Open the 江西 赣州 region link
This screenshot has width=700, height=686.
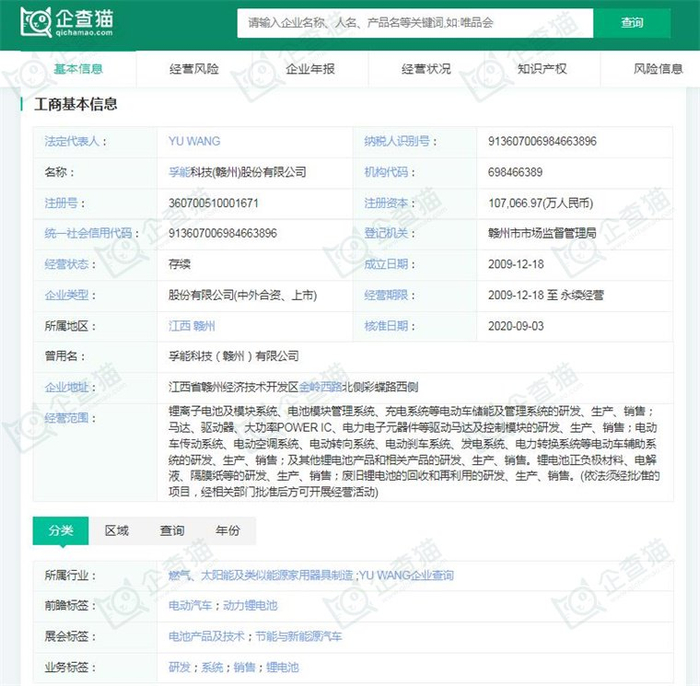coord(192,326)
